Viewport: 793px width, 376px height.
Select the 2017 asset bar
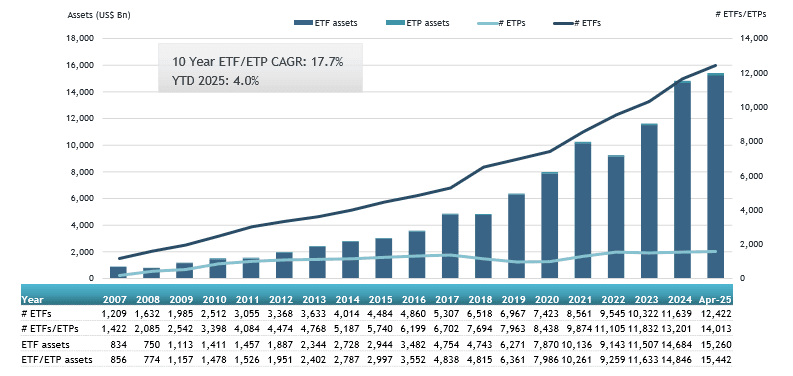point(450,246)
